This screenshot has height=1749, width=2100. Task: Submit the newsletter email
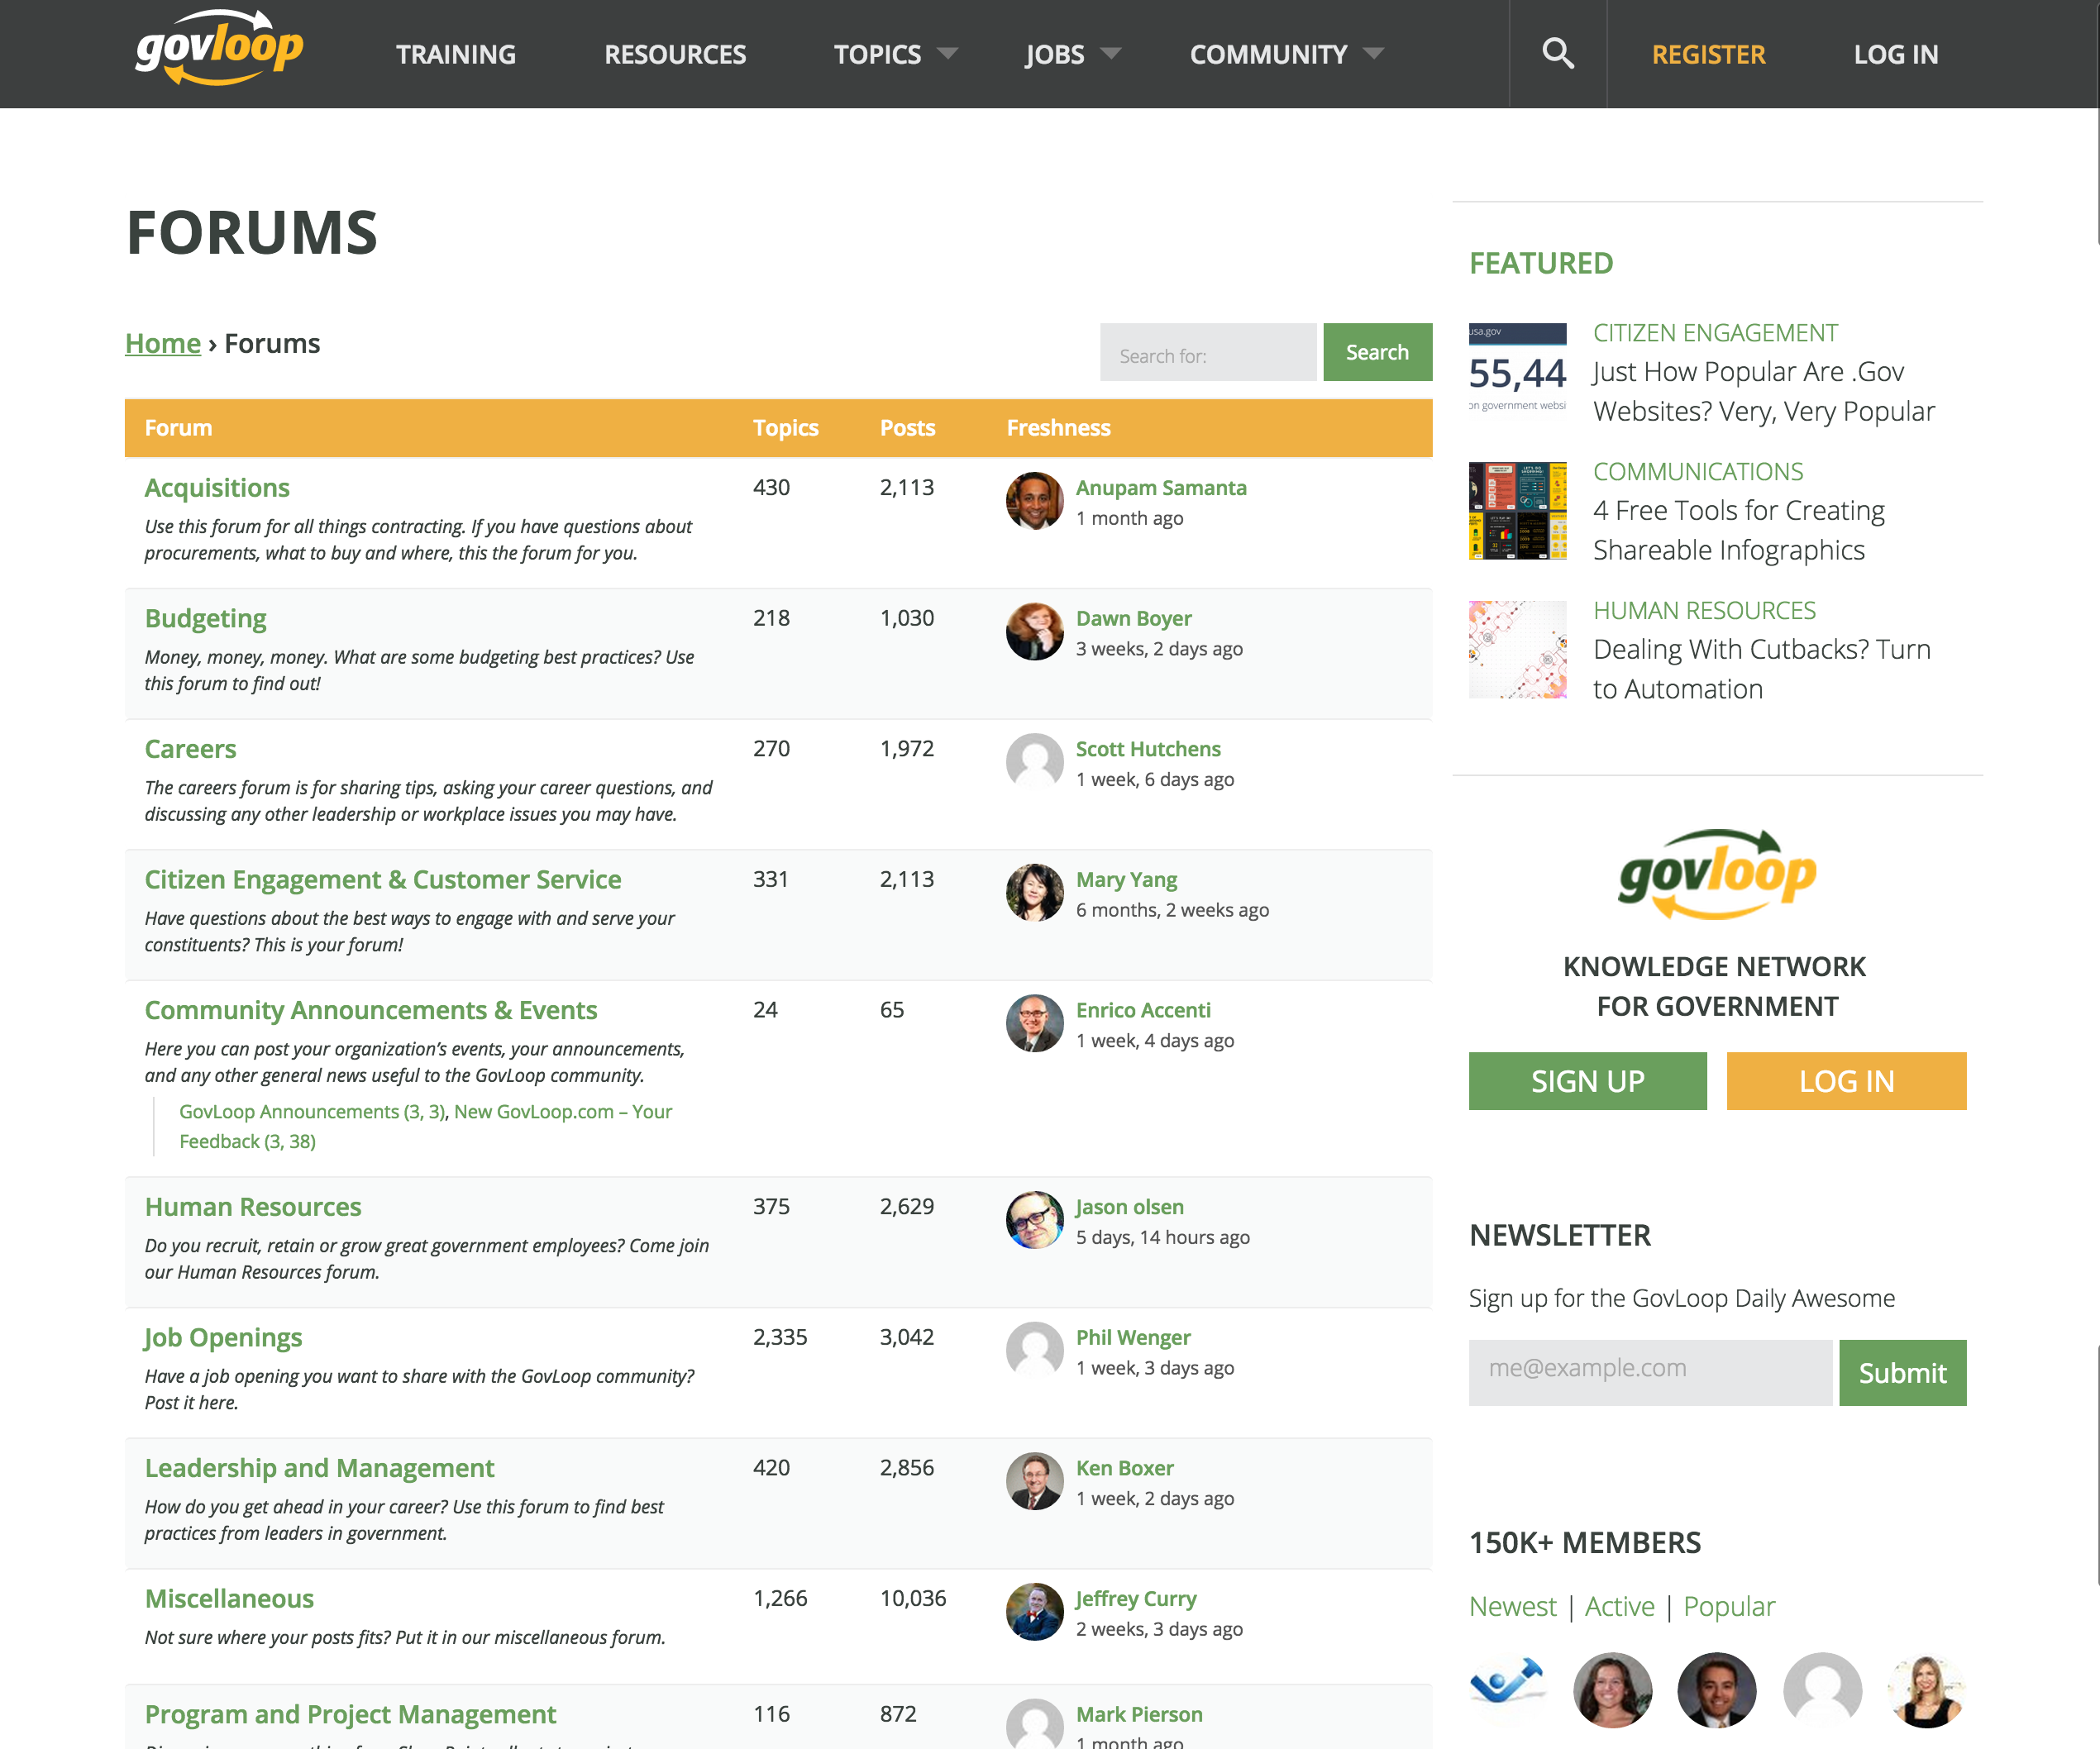pyautogui.click(x=1902, y=1373)
